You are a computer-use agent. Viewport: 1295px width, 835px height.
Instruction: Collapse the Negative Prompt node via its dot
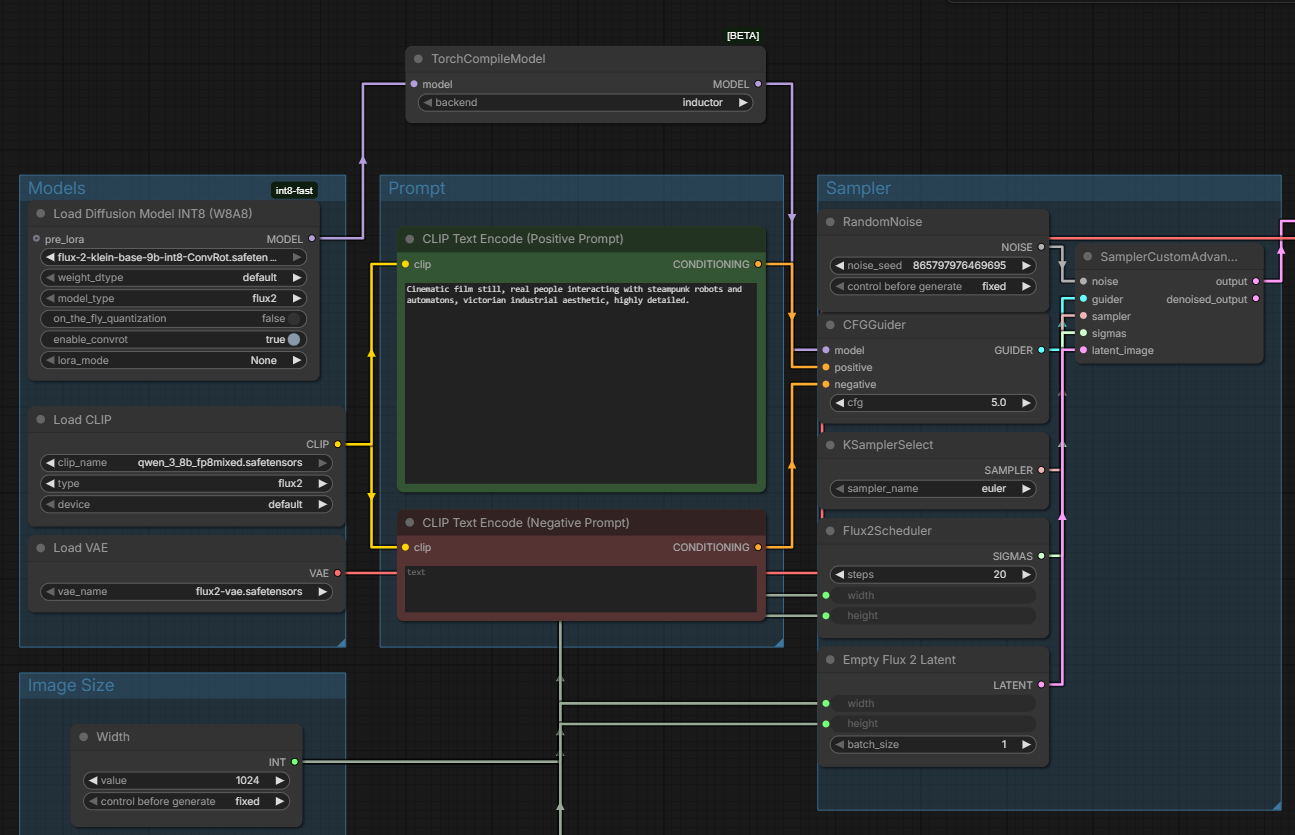click(410, 523)
